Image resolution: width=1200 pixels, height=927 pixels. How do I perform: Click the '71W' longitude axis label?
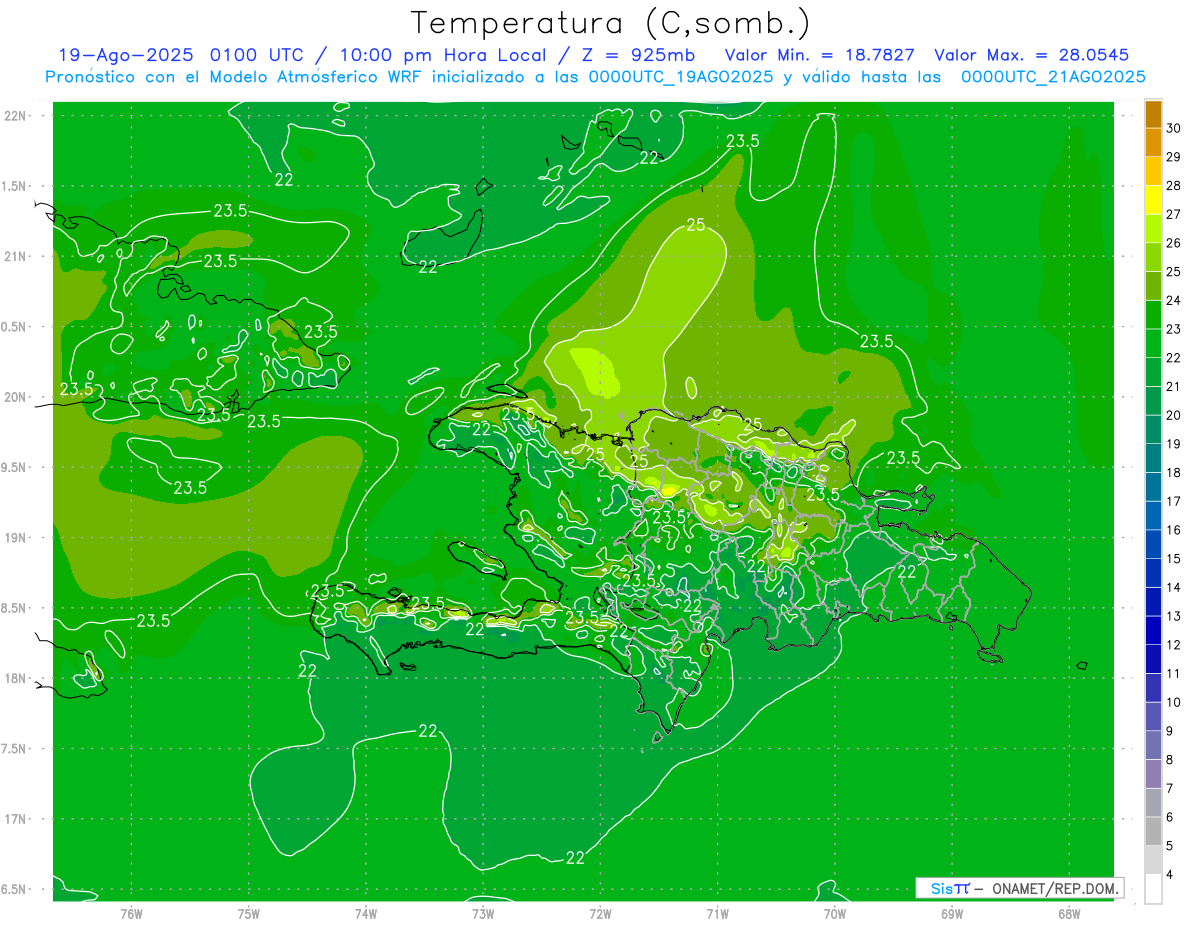tap(717, 914)
